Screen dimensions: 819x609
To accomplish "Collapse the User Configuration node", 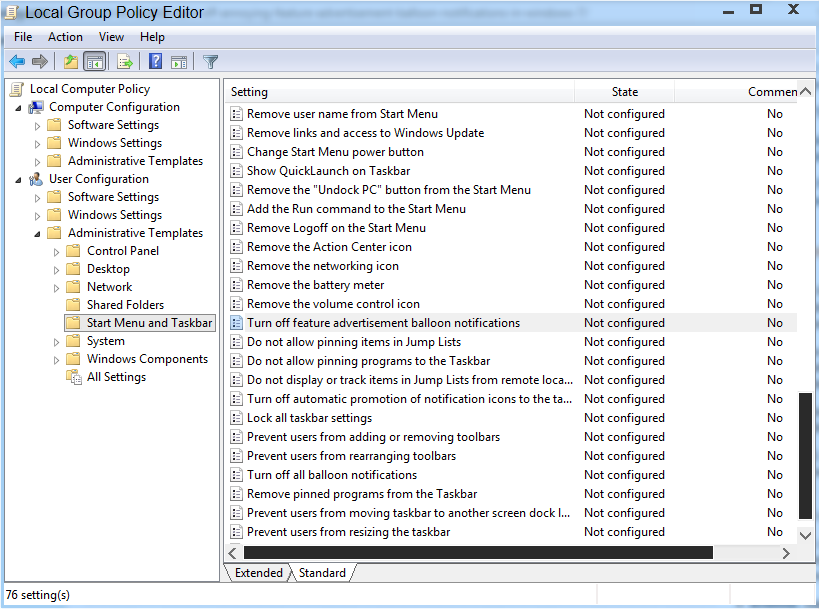I will 19,180.
